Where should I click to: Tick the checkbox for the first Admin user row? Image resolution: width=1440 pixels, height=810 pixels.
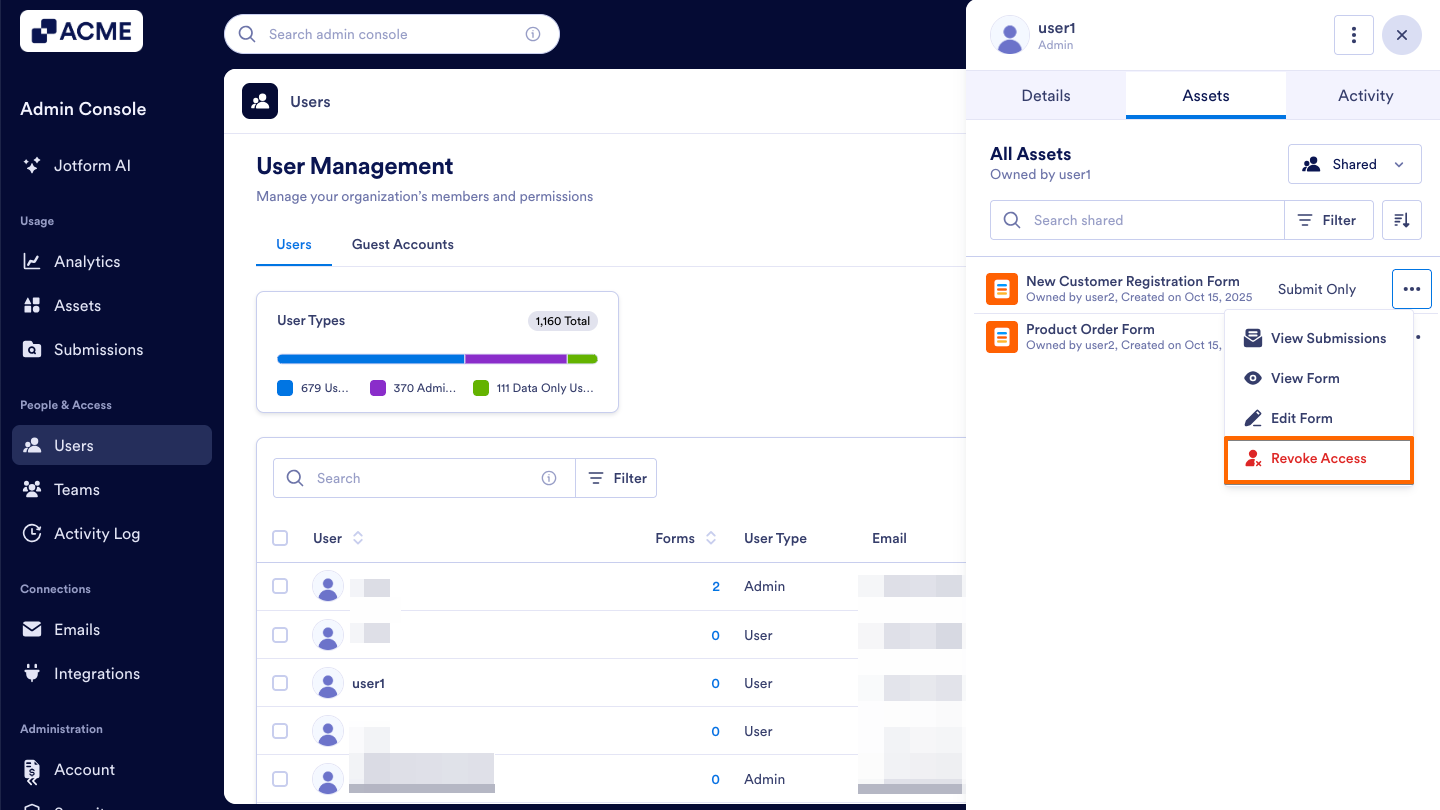280,586
